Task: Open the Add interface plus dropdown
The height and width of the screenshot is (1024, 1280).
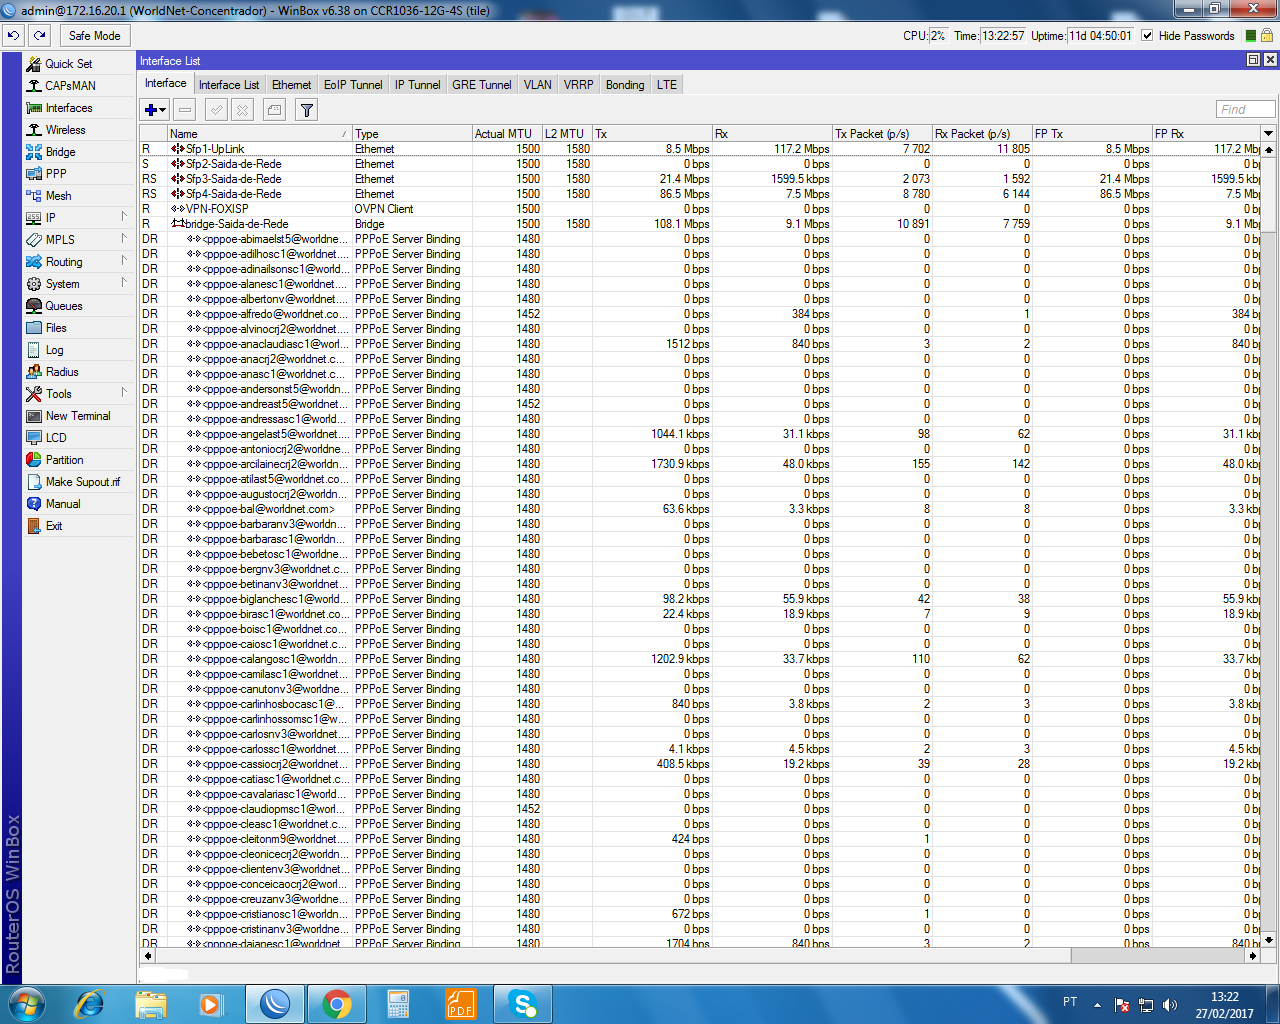Action: click(155, 110)
